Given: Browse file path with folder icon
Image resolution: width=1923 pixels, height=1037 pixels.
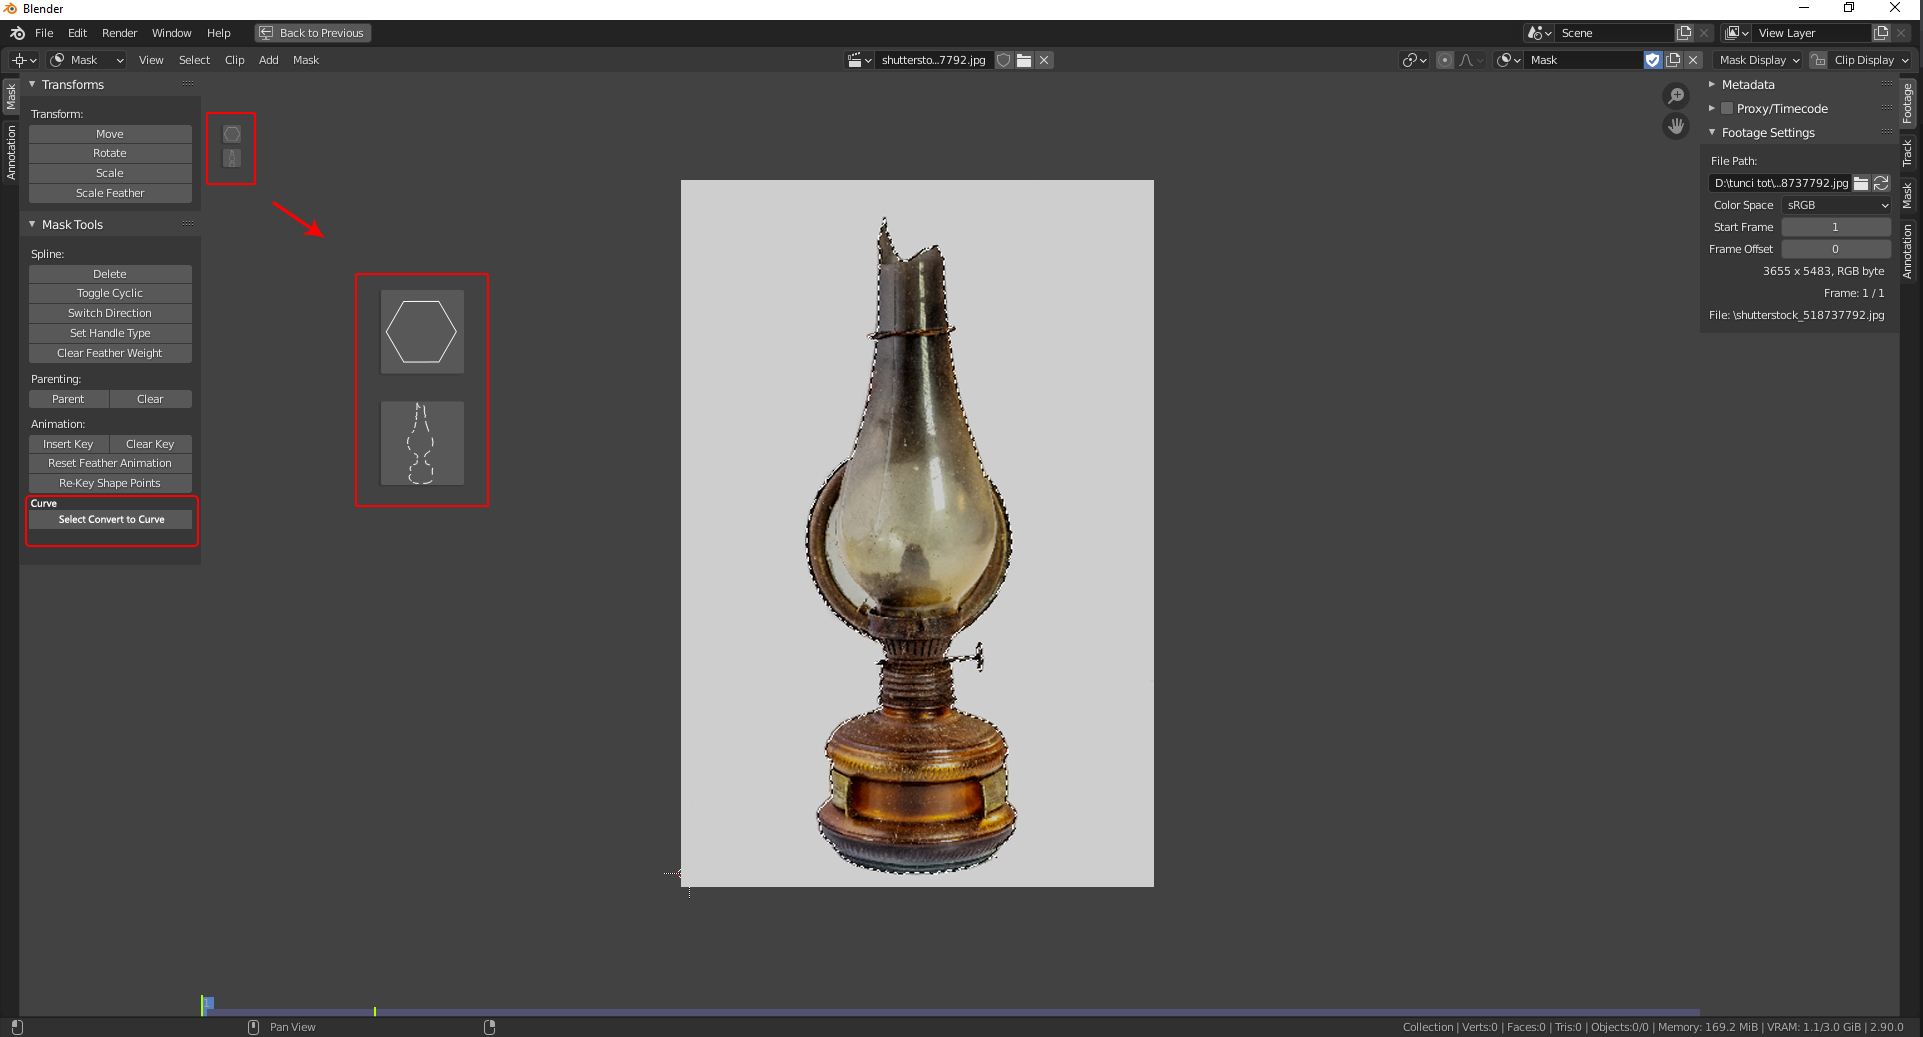Looking at the screenshot, I should click(1861, 183).
